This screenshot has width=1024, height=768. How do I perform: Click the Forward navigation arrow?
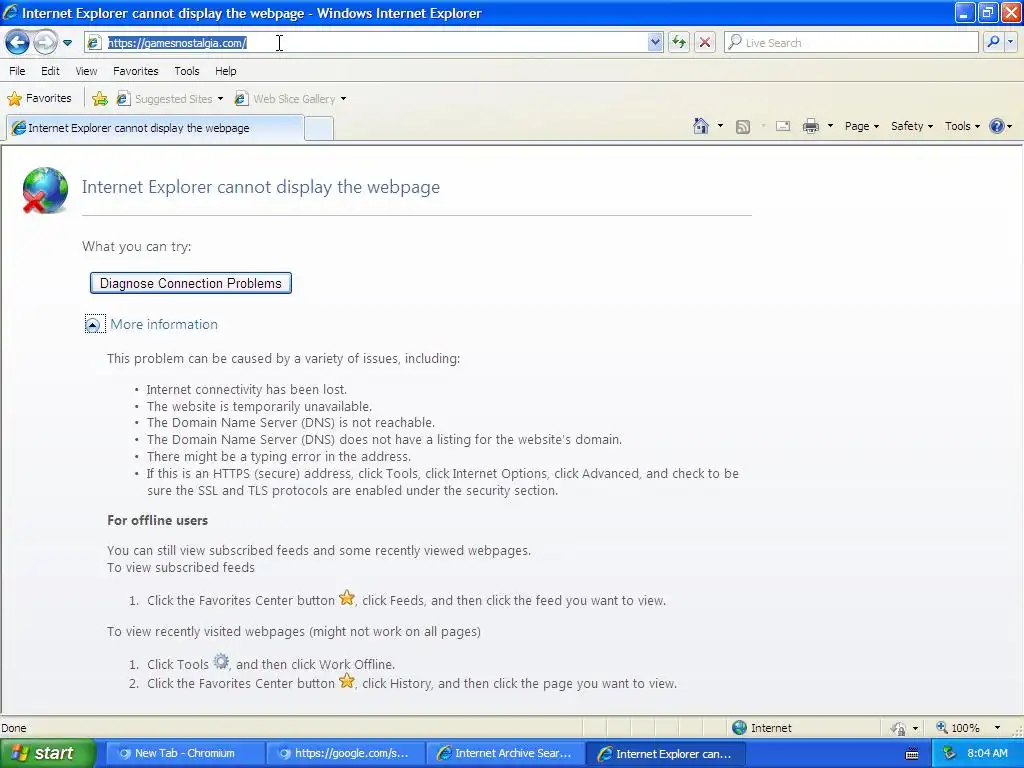pos(45,42)
